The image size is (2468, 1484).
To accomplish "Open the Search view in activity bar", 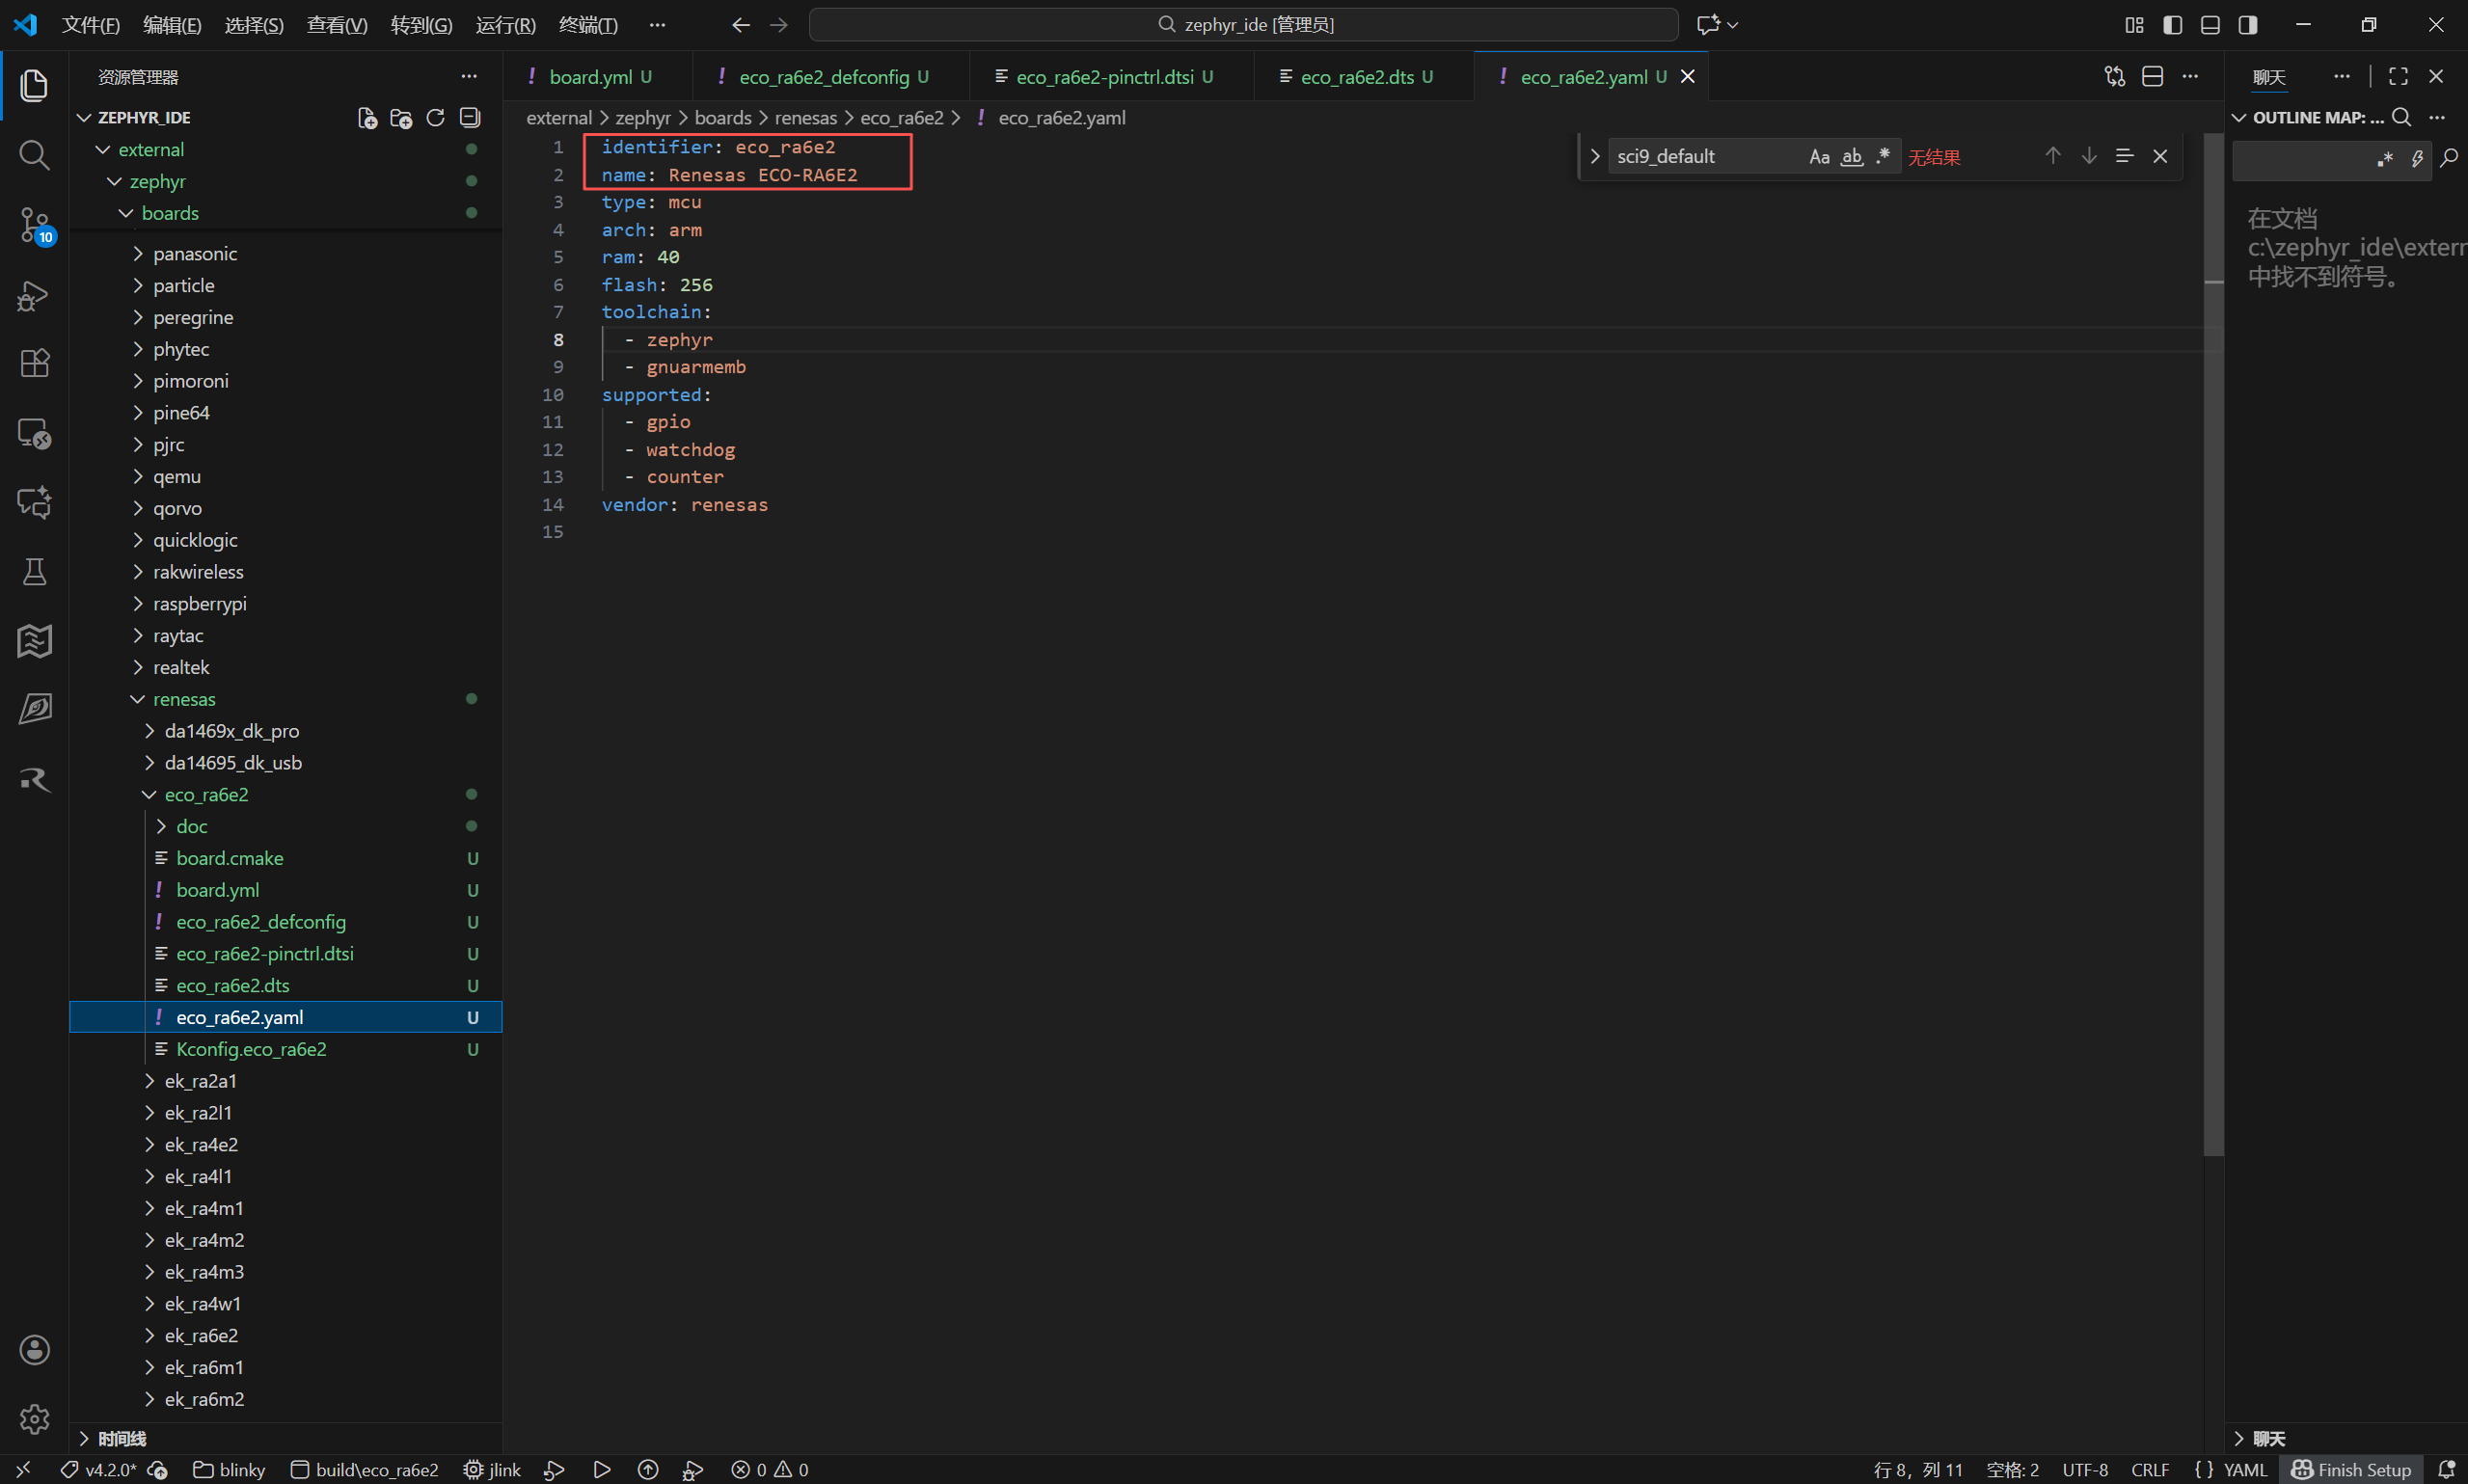I will pos(34,155).
